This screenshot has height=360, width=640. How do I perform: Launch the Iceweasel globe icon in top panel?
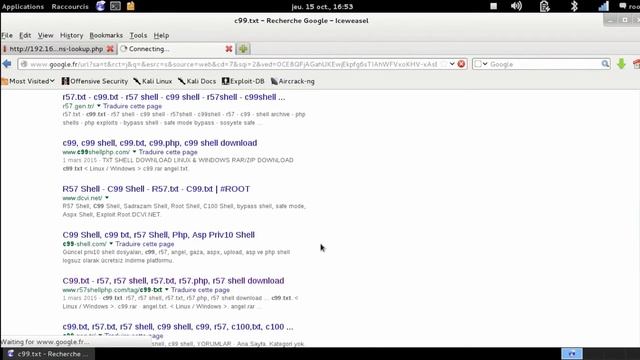(x=100, y=6)
